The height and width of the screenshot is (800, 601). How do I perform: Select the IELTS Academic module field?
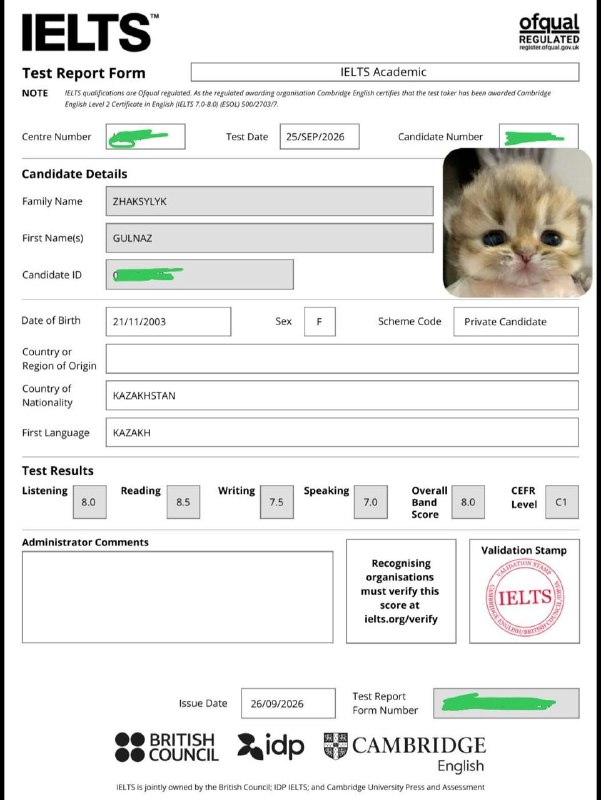(385, 72)
